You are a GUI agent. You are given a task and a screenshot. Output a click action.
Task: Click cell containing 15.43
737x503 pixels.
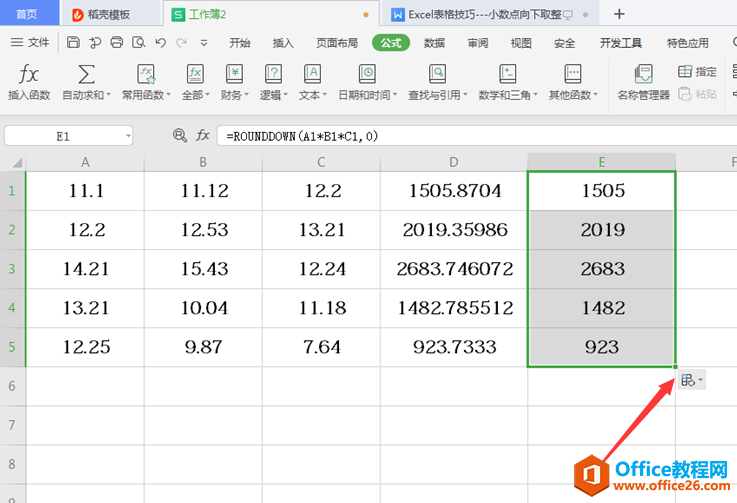(x=204, y=269)
